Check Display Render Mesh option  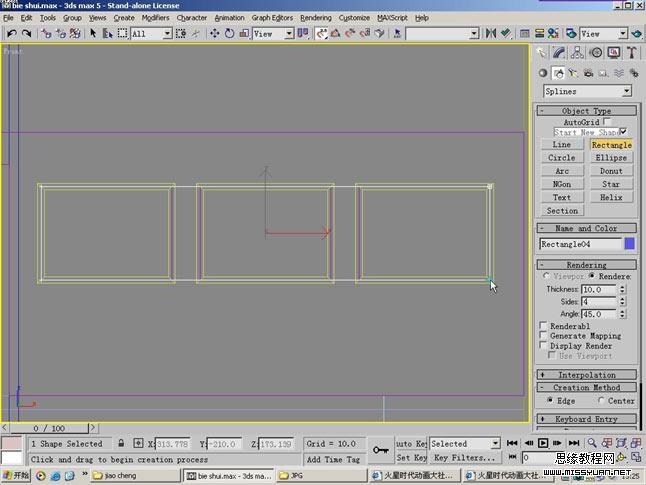(x=543, y=345)
